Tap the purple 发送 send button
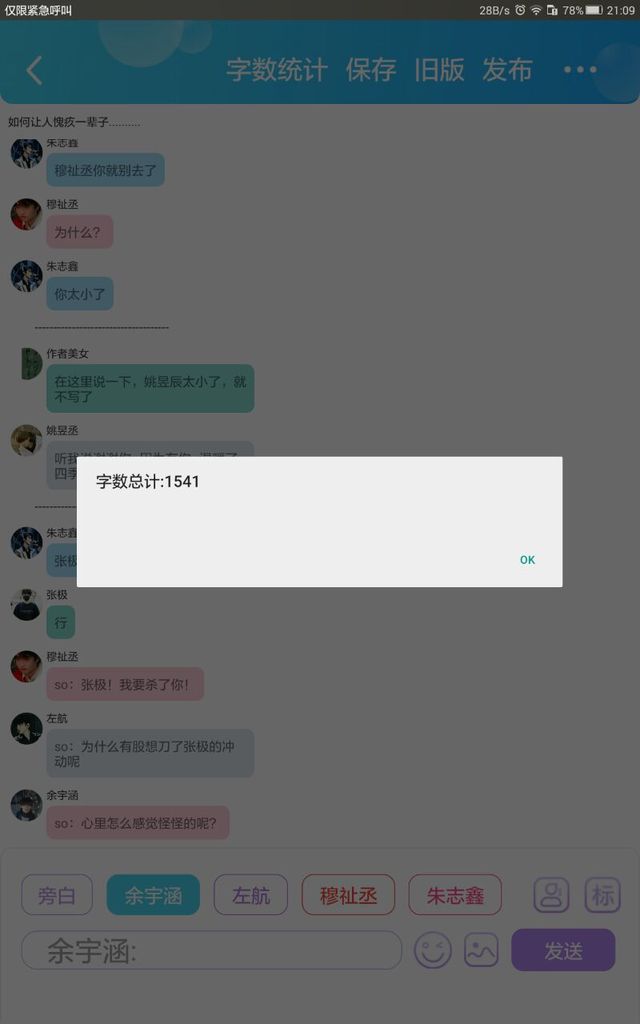 [563, 950]
